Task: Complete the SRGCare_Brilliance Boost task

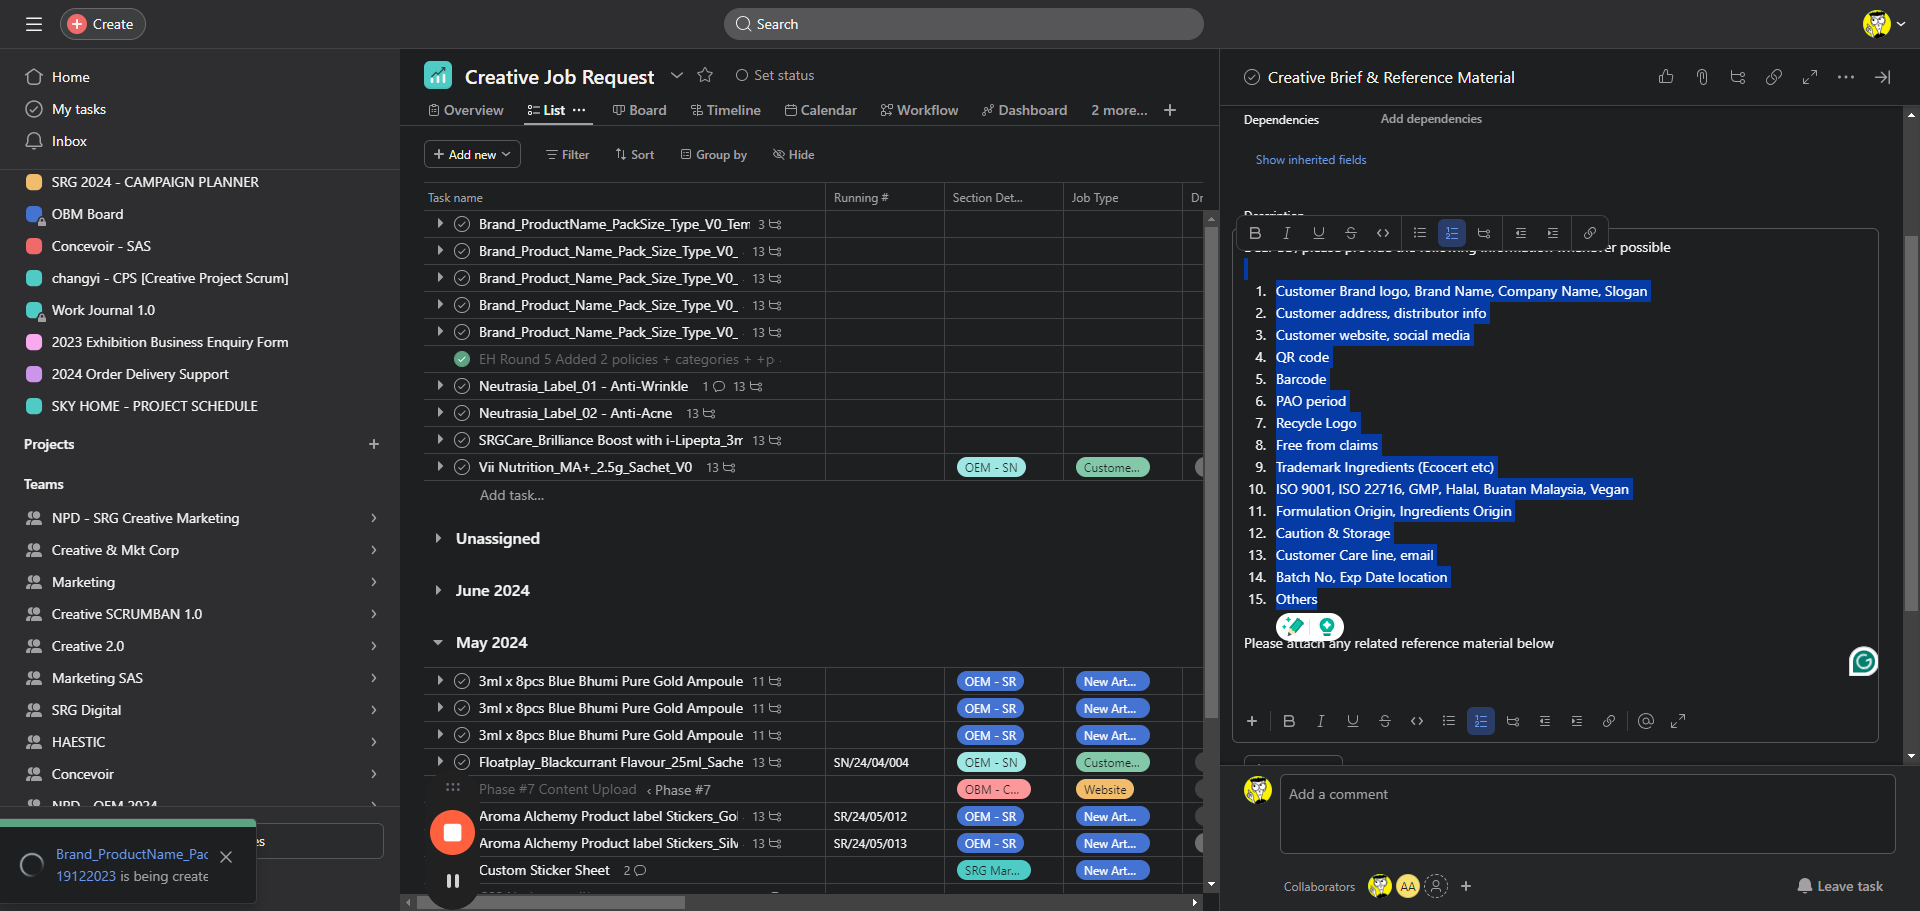Action: pyautogui.click(x=462, y=440)
